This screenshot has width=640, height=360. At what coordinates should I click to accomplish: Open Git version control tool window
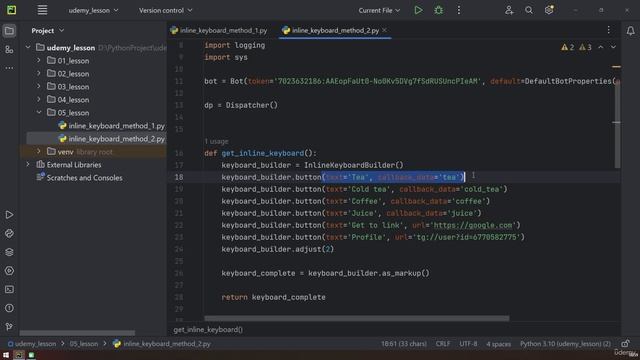pyautogui.click(x=9, y=327)
